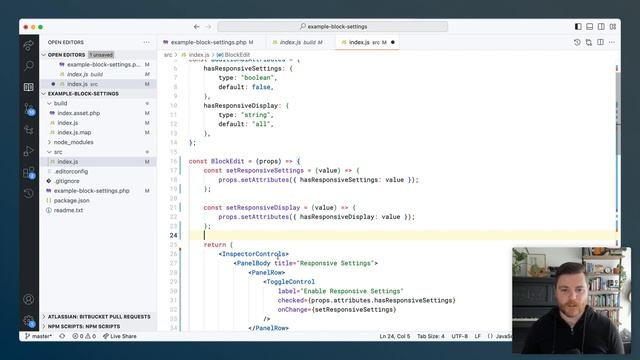The image size is (640, 360).
Task: Go forward using the right navigation arrow
Action: (209, 27)
